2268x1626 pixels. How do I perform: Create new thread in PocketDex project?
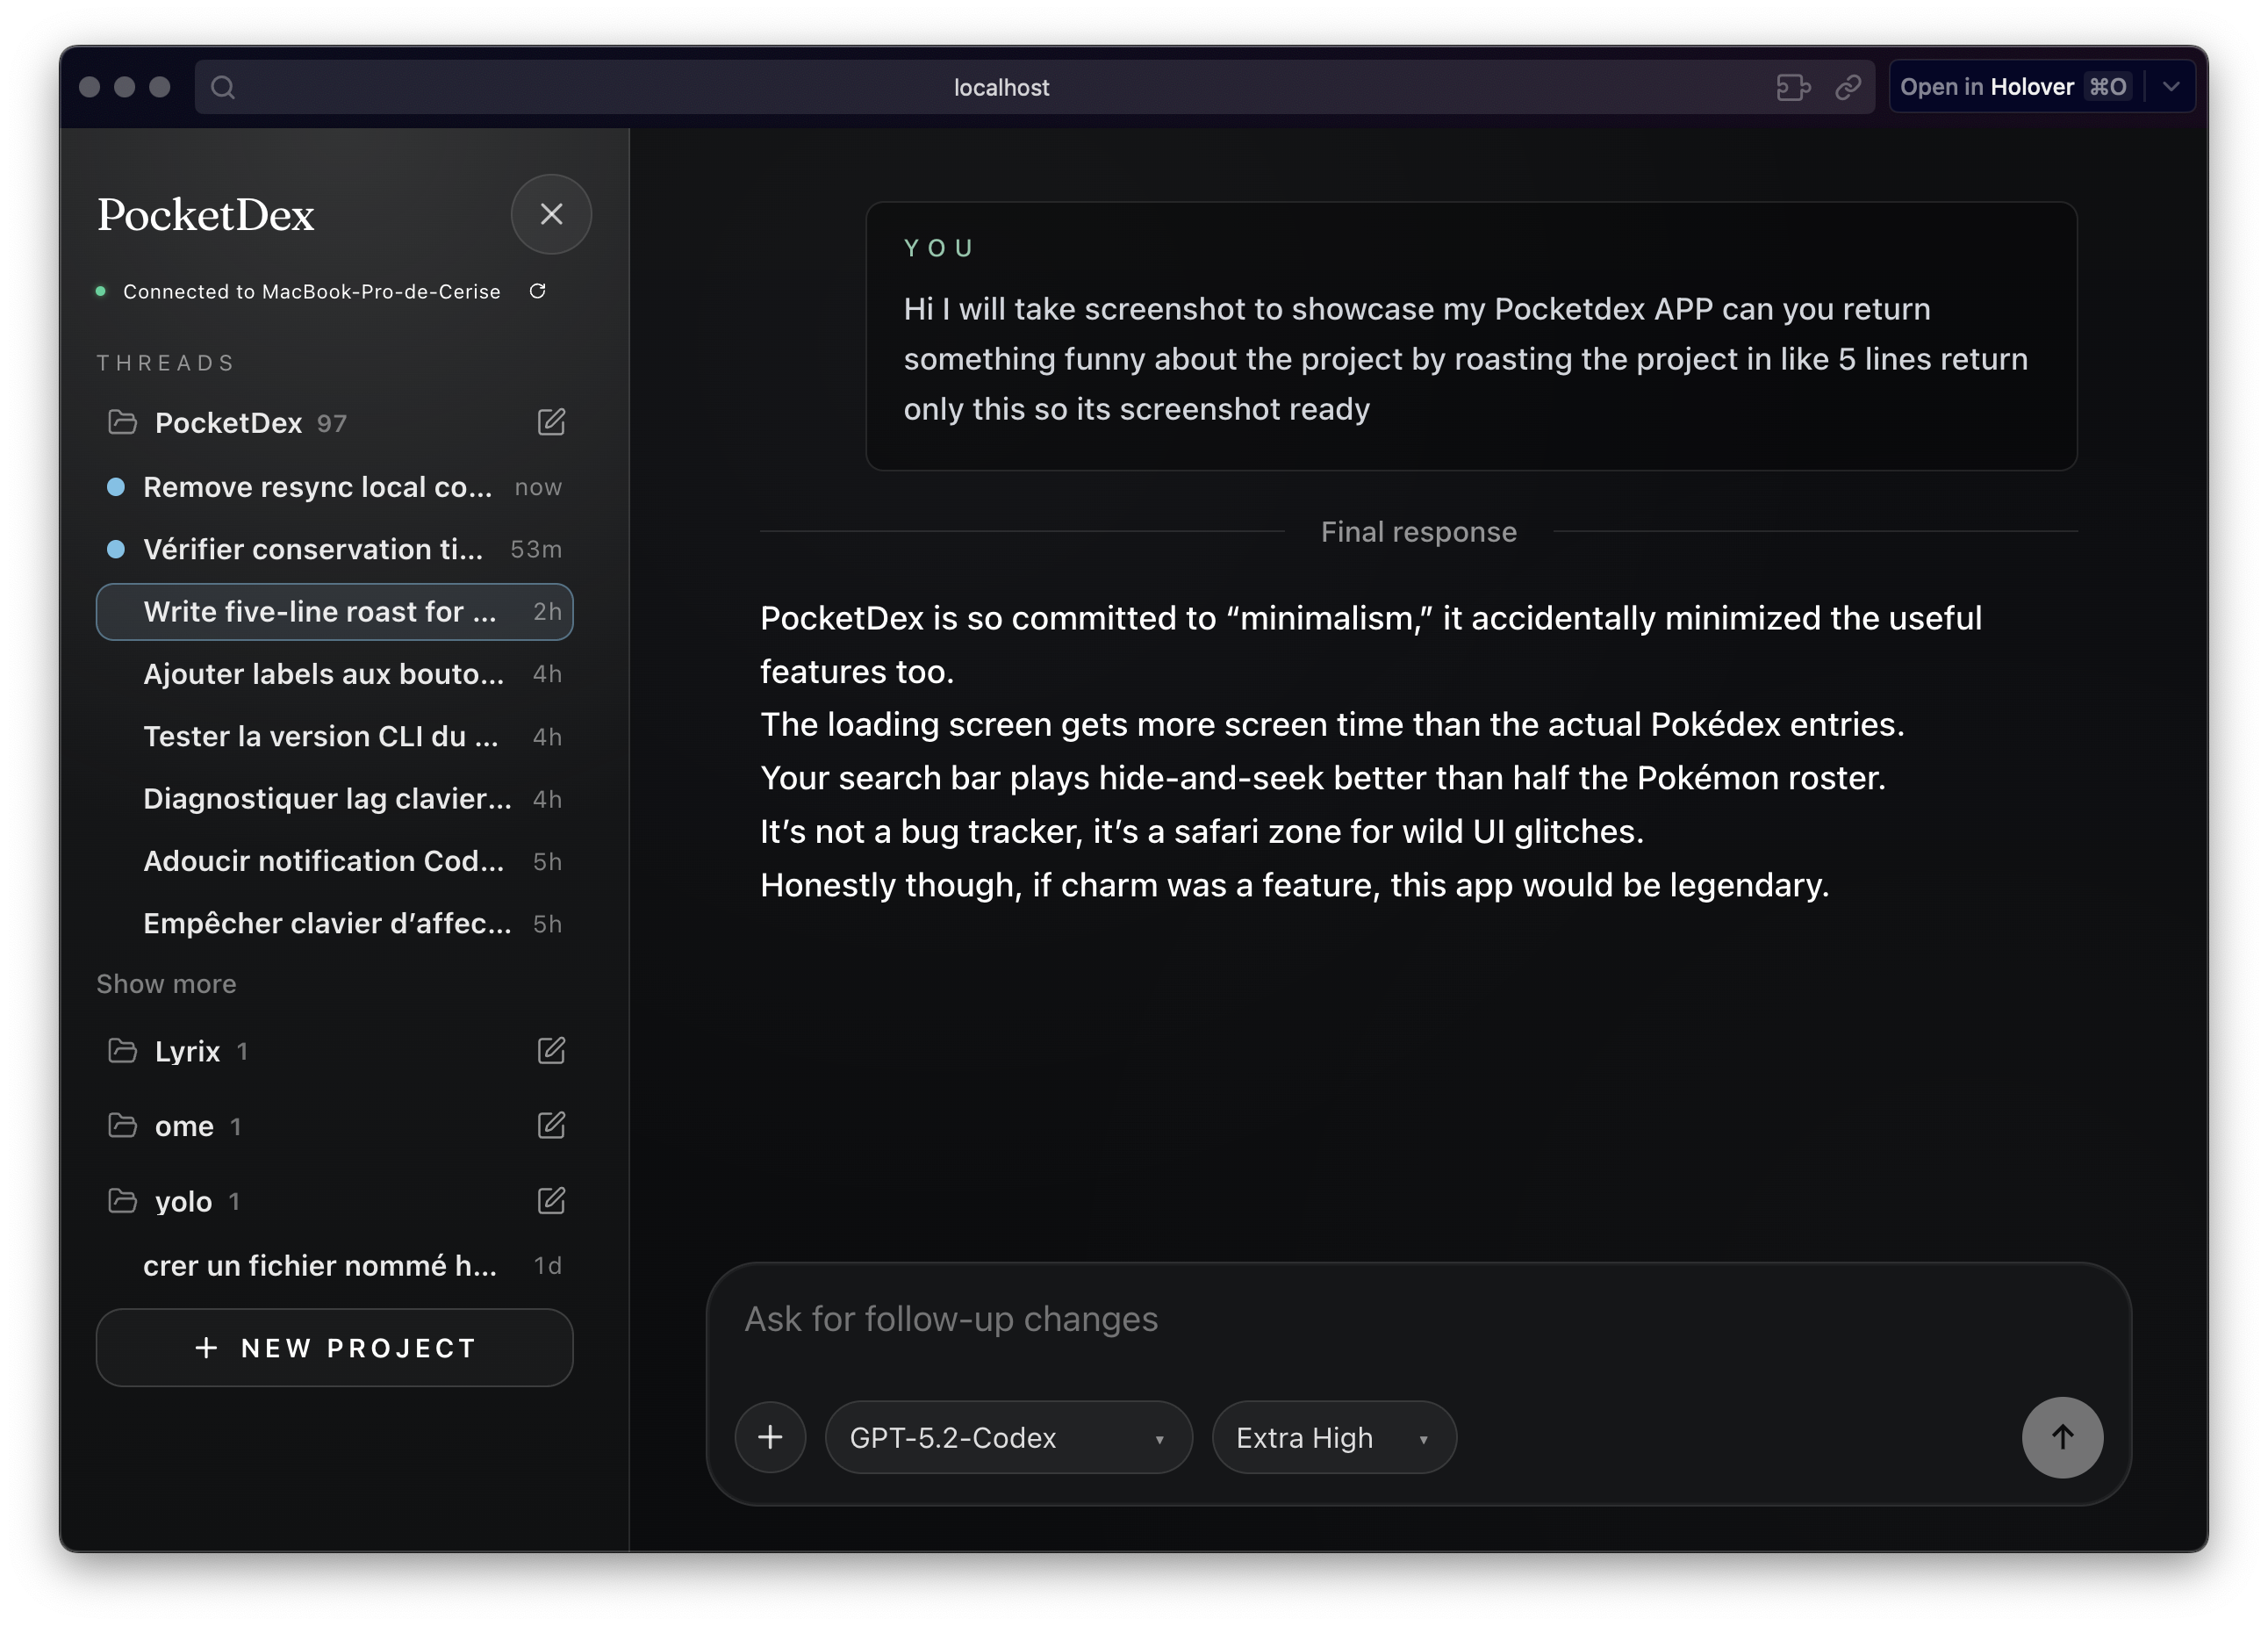(x=551, y=422)
